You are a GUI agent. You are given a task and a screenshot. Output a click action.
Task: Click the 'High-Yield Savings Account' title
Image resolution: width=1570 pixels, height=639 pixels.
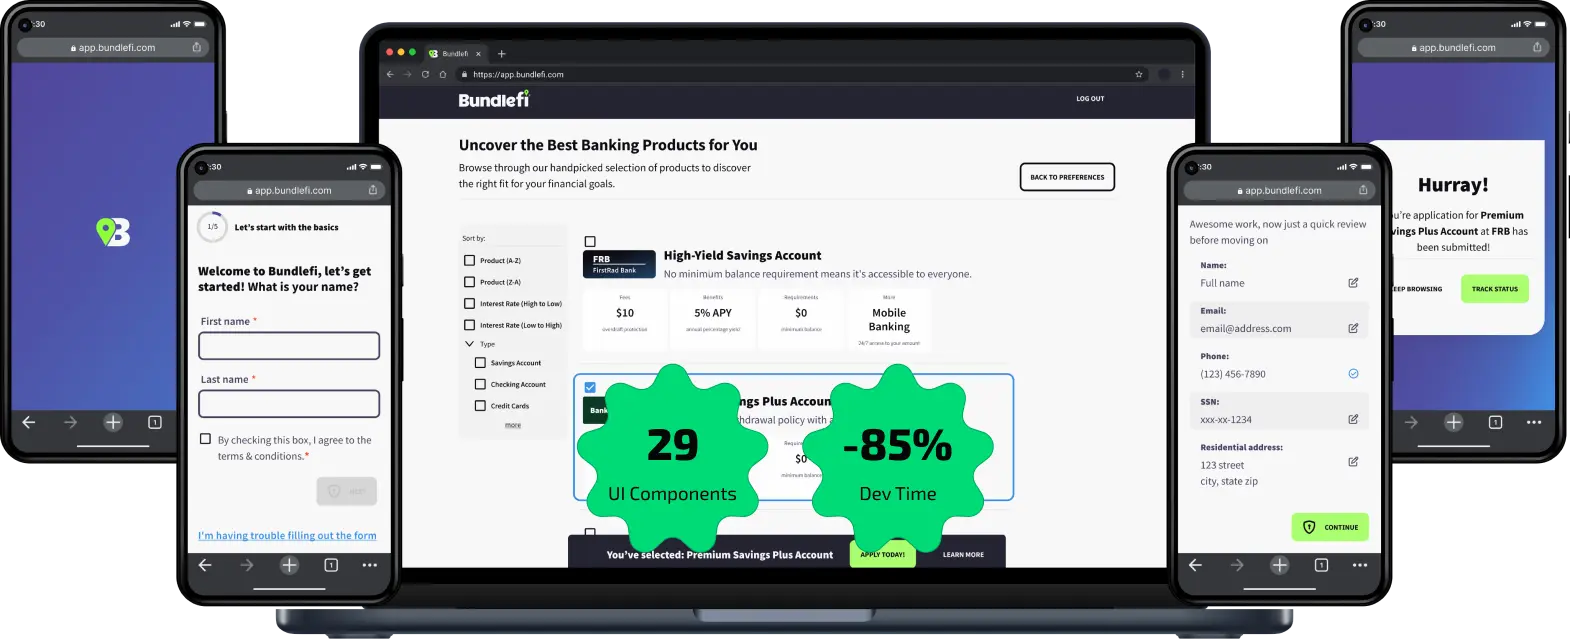coord(742,256)
